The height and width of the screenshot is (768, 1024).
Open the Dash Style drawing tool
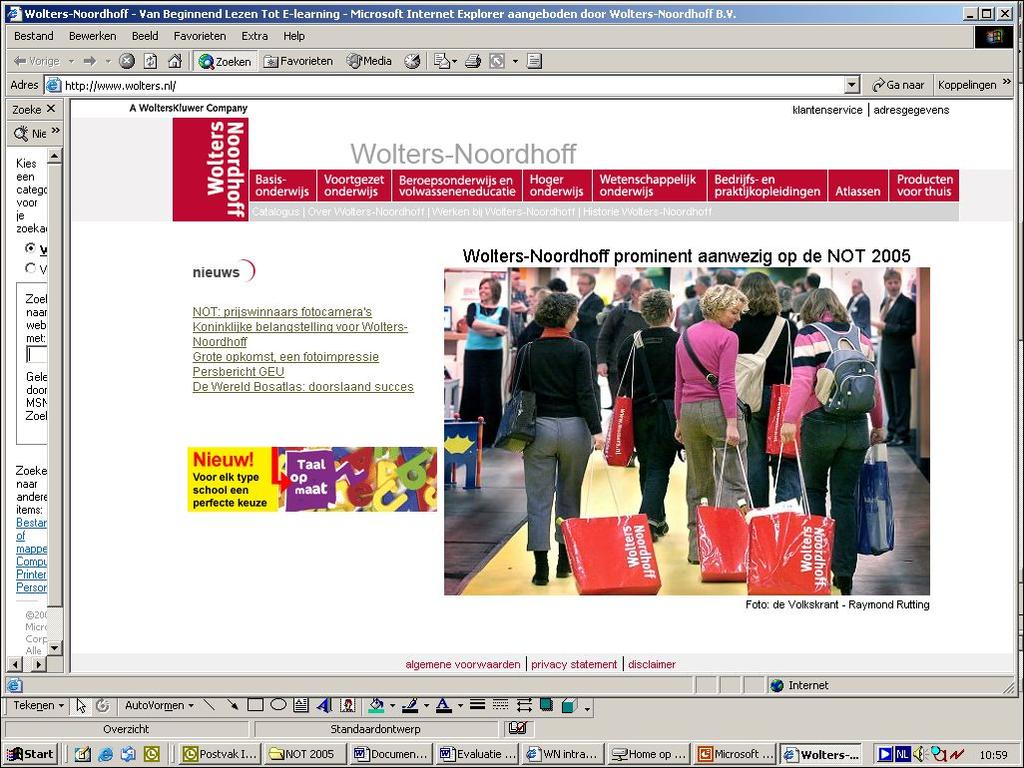[x=501, y=705]
